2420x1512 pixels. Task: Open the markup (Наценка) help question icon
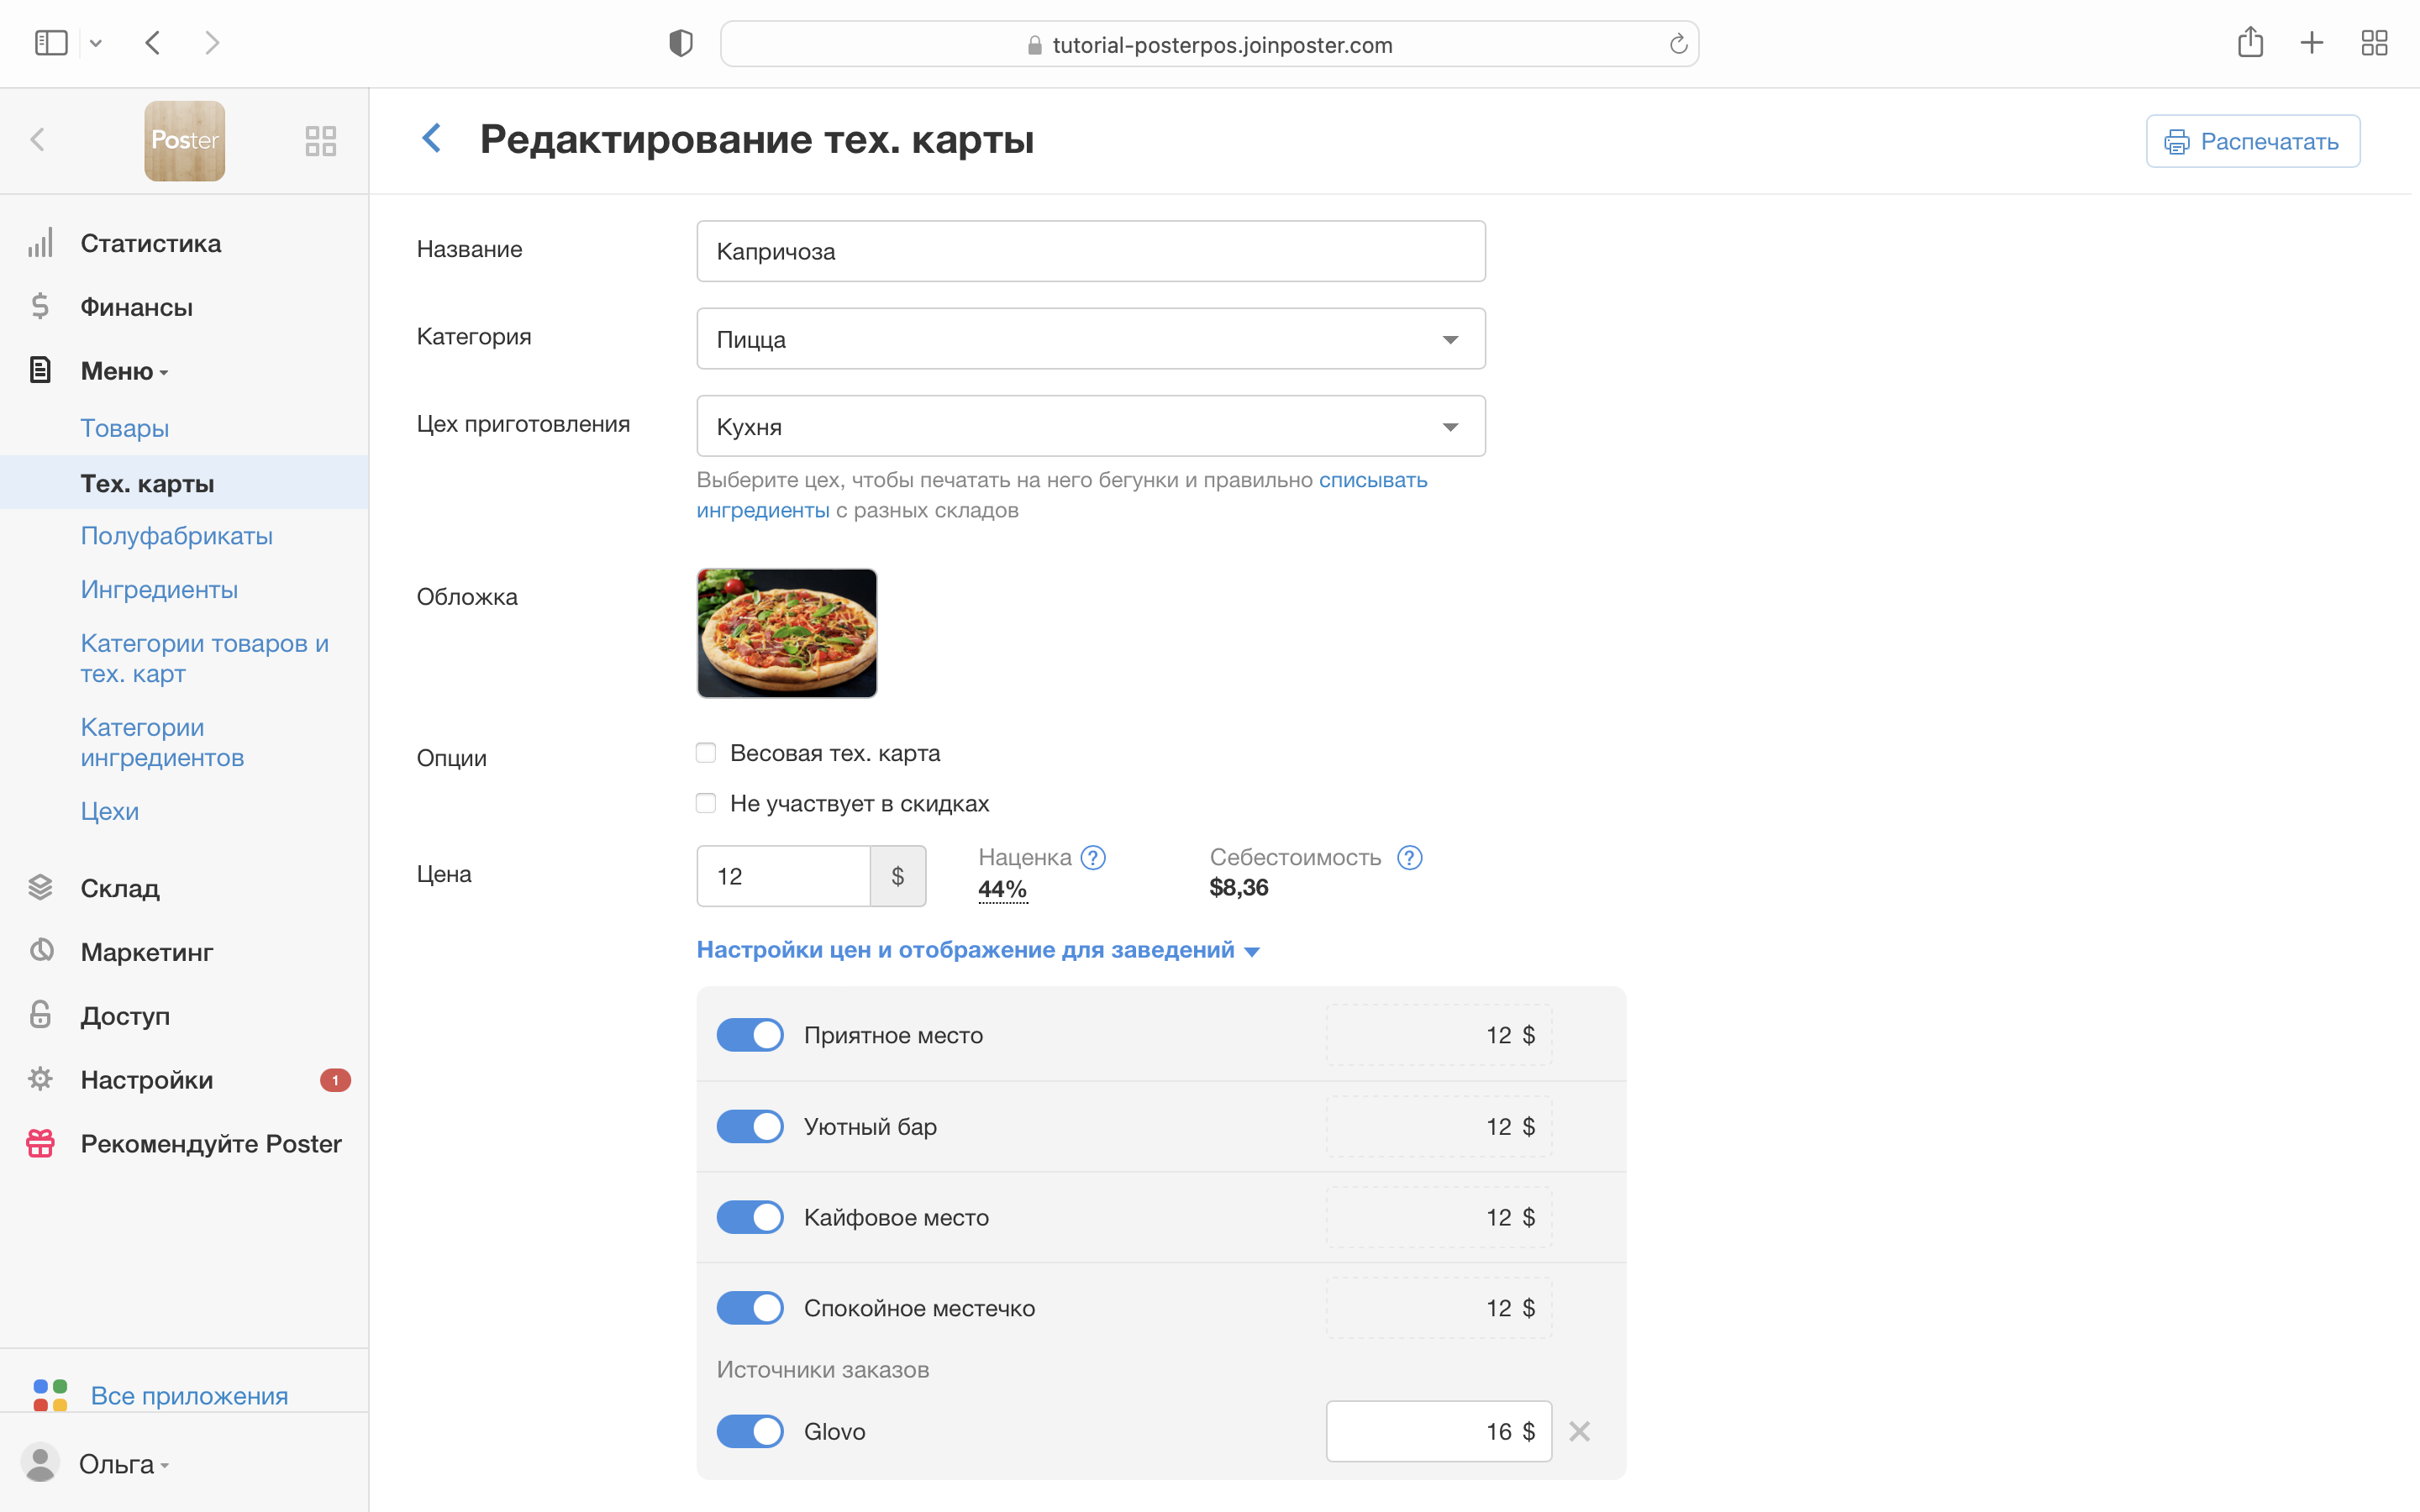tap(1093, 857)
